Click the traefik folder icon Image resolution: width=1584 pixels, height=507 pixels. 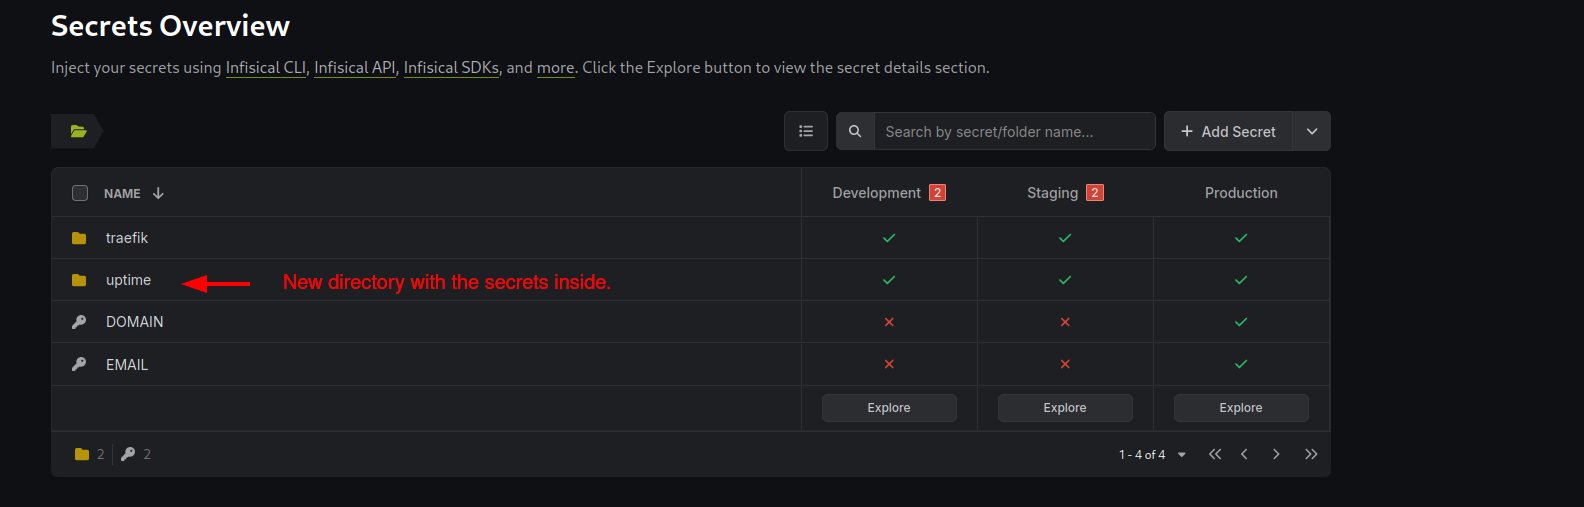point(79,238)
